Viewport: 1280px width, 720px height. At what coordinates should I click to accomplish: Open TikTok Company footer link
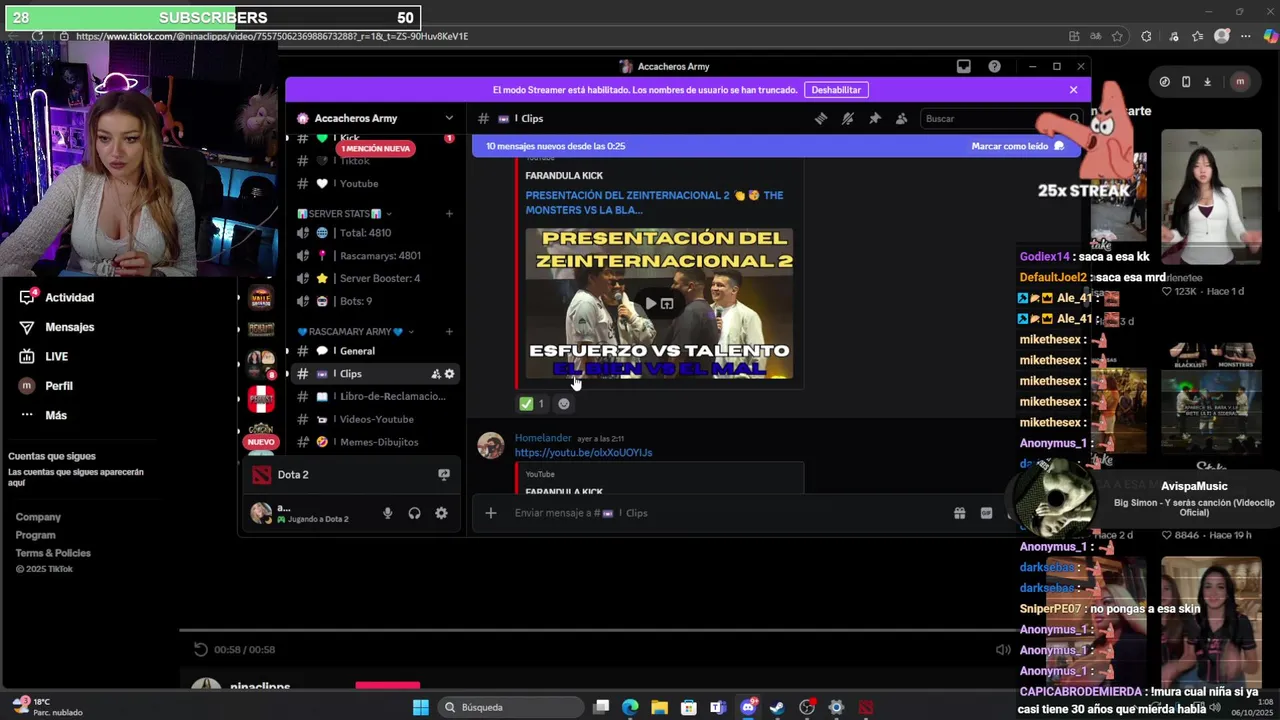[38, 517]
